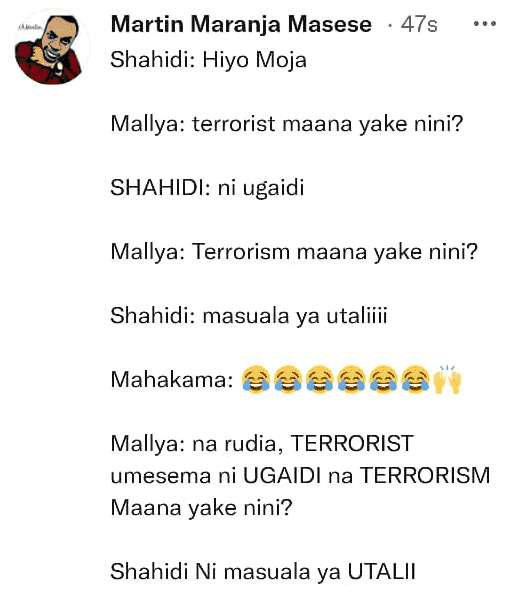Click the author name Martin Maranja Masese

click(x=241, y=24)
